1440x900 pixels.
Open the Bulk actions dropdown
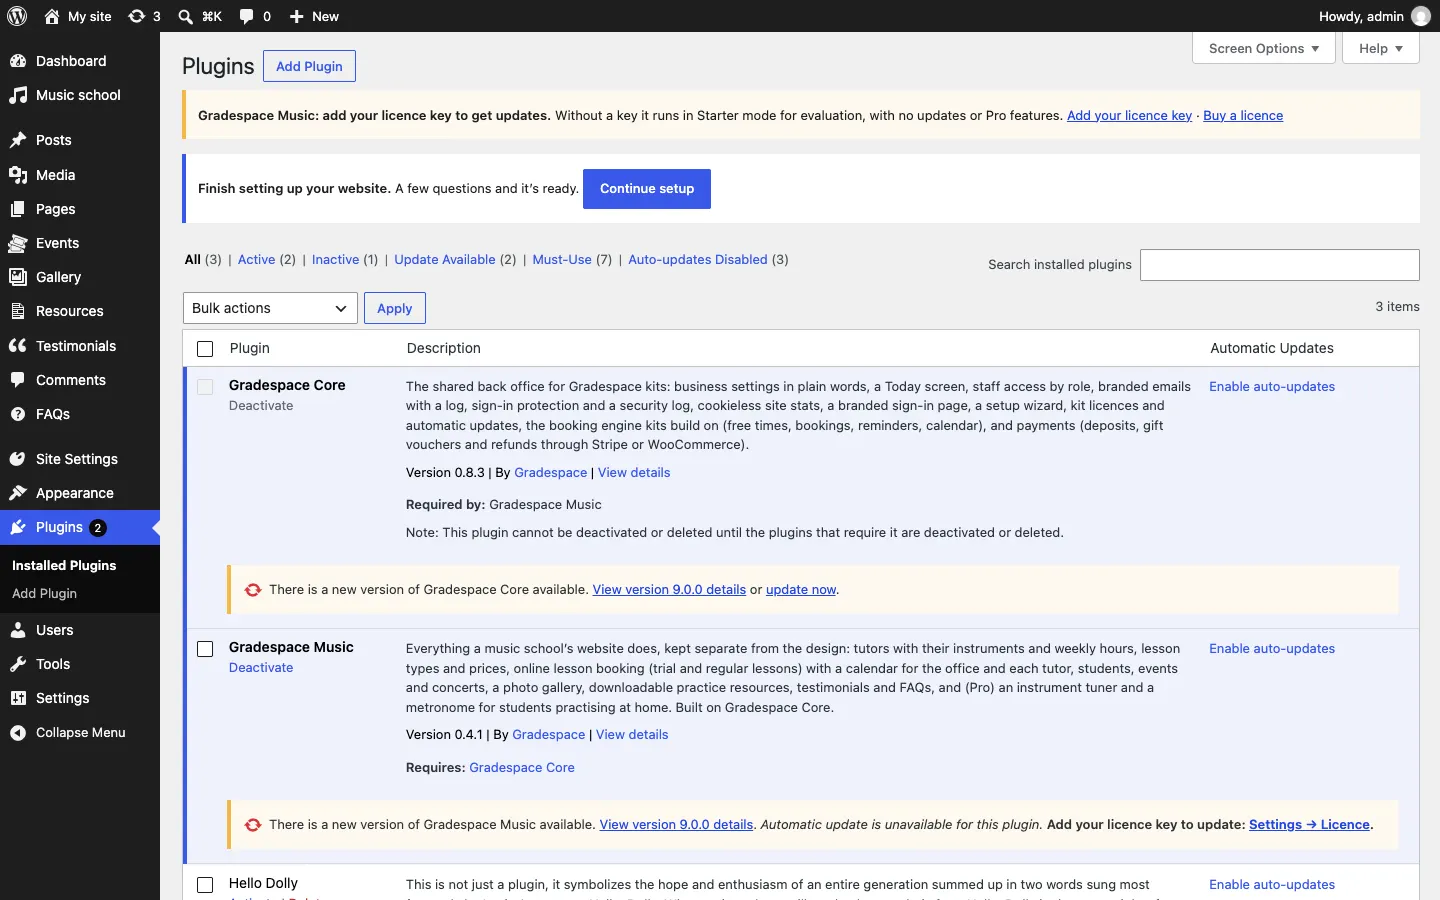coord(270,308)
